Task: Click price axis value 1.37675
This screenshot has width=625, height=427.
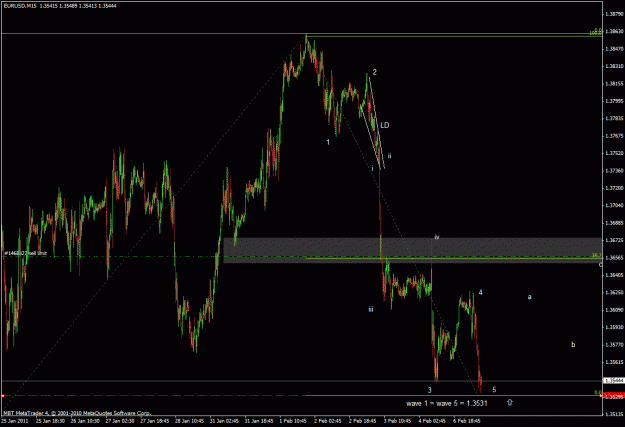Action: click(x=614, y=136)
